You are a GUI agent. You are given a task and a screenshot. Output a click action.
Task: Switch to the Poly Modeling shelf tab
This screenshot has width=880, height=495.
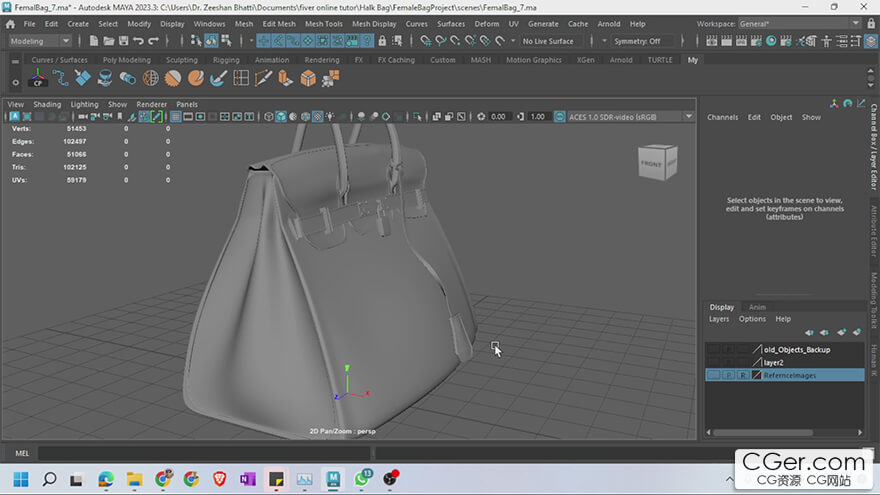(x=126, y=59)
